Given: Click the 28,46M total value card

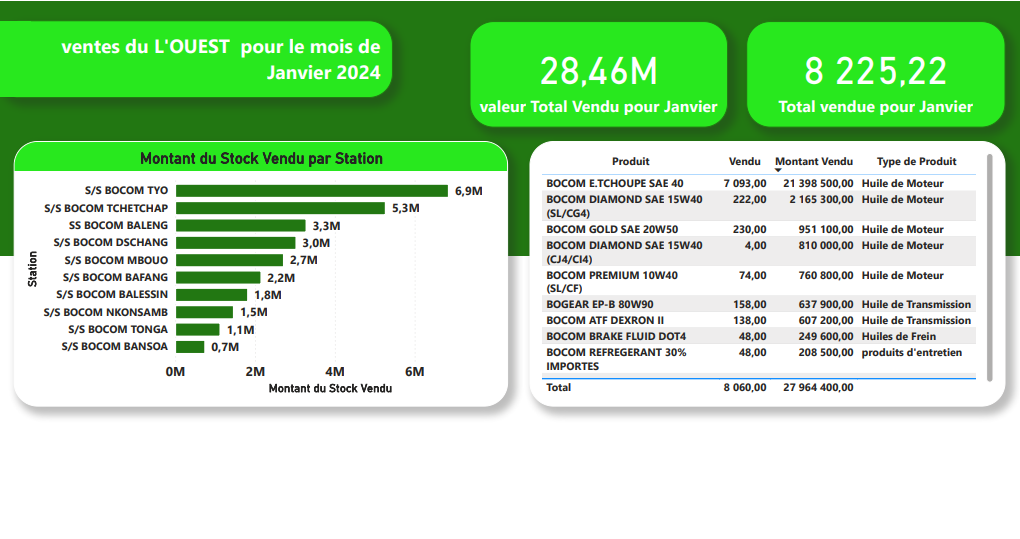Looking at the screenshot, I should tap(598, 74).
